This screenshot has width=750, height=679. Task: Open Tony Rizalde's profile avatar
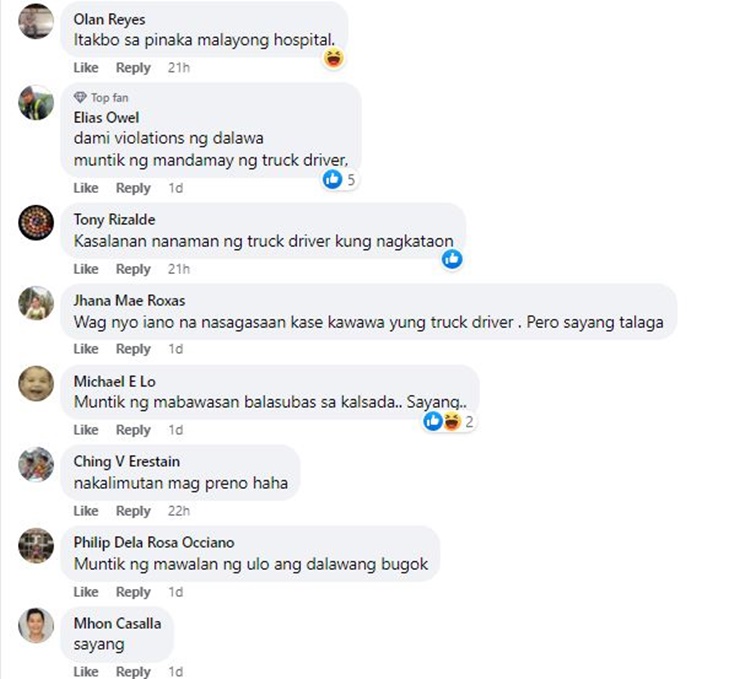tap(36, 222)
